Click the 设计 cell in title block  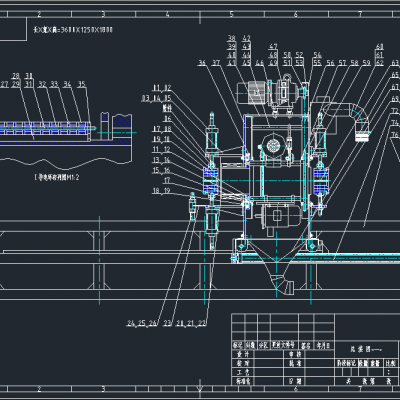(x=243, y=354)
